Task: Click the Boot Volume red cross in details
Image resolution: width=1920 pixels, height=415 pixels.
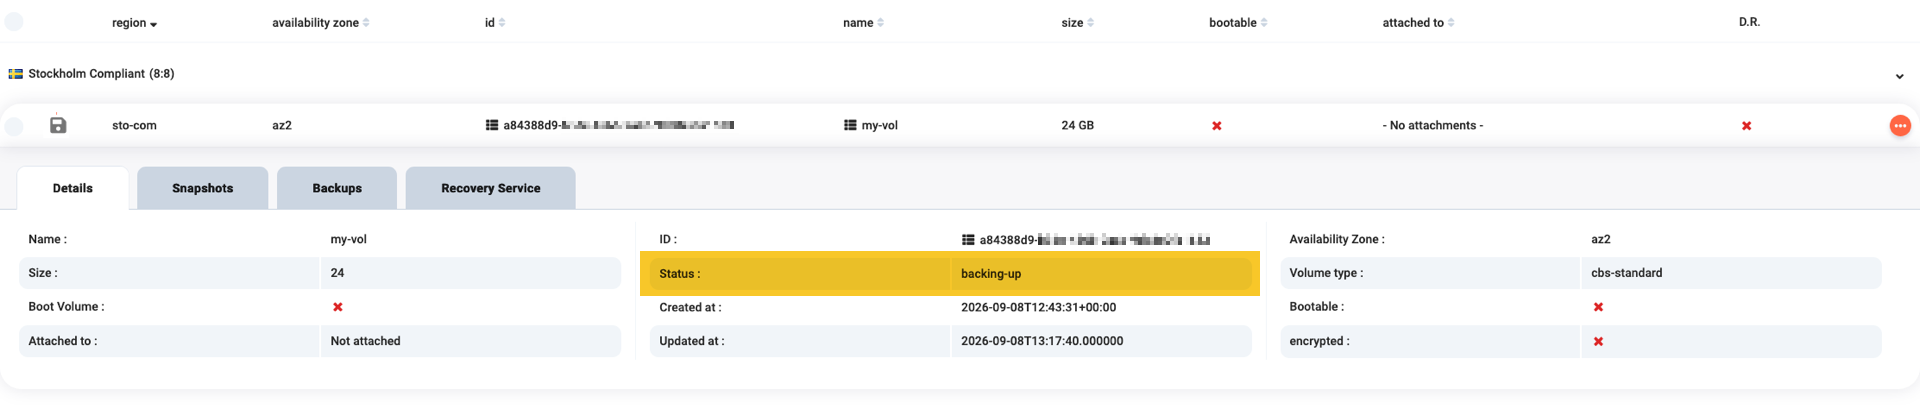Action: [x=338, y=307]
